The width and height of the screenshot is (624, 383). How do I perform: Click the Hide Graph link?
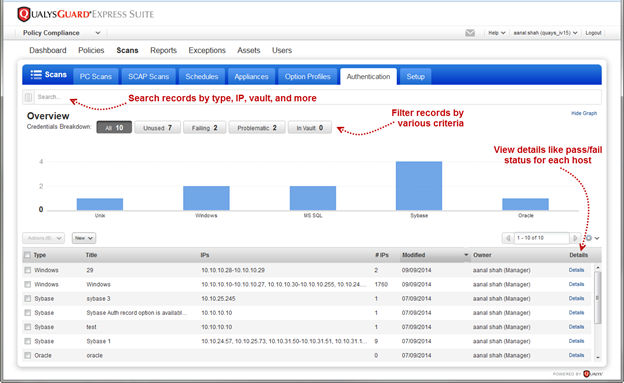tap(584, 113)
